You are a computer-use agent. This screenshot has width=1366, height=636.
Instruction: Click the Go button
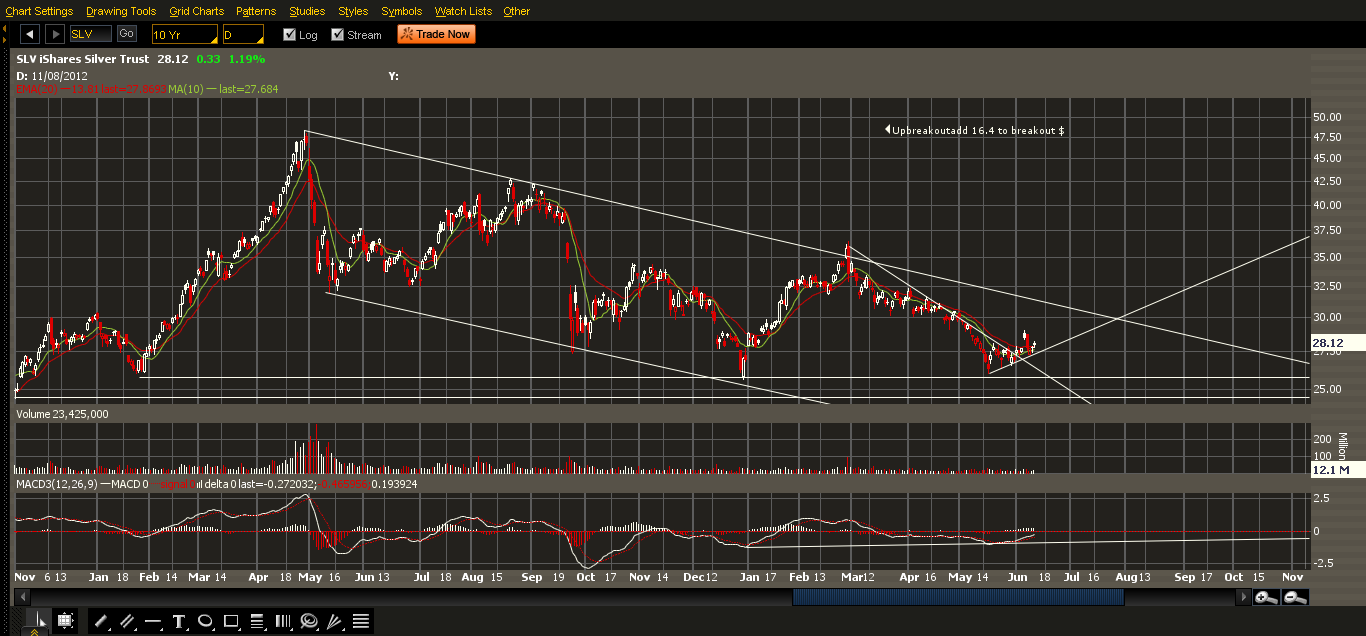pos(127,34)
